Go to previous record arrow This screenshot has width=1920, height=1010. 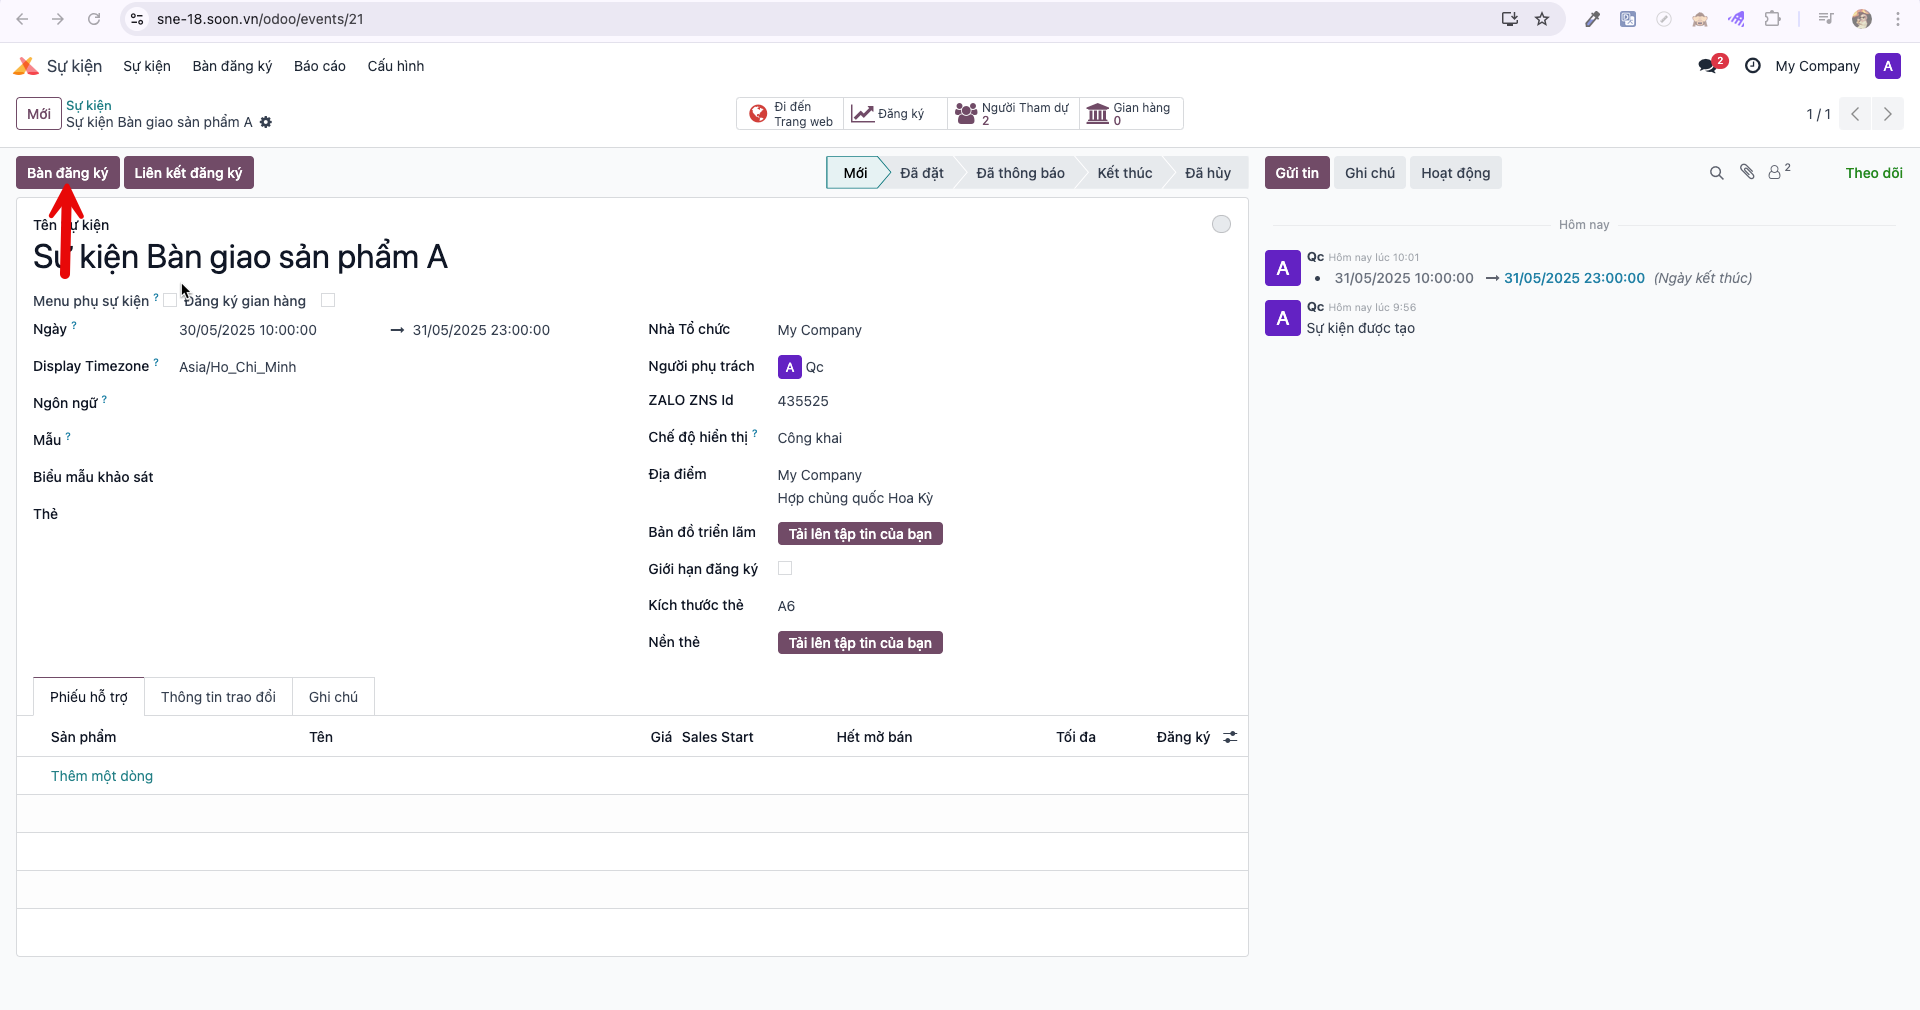1855,114
